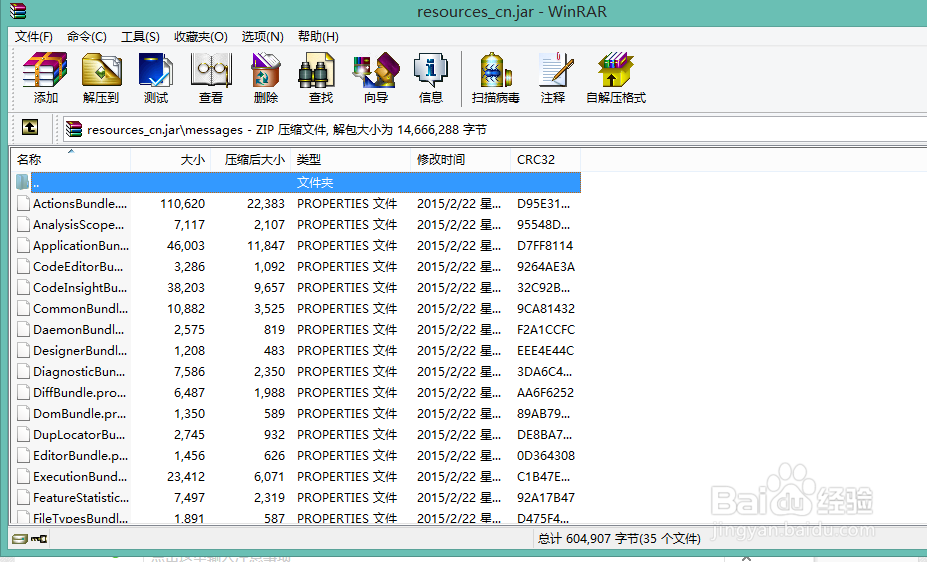
Task: Select the DiagnosticBun... file
Action: pos(79,372)
